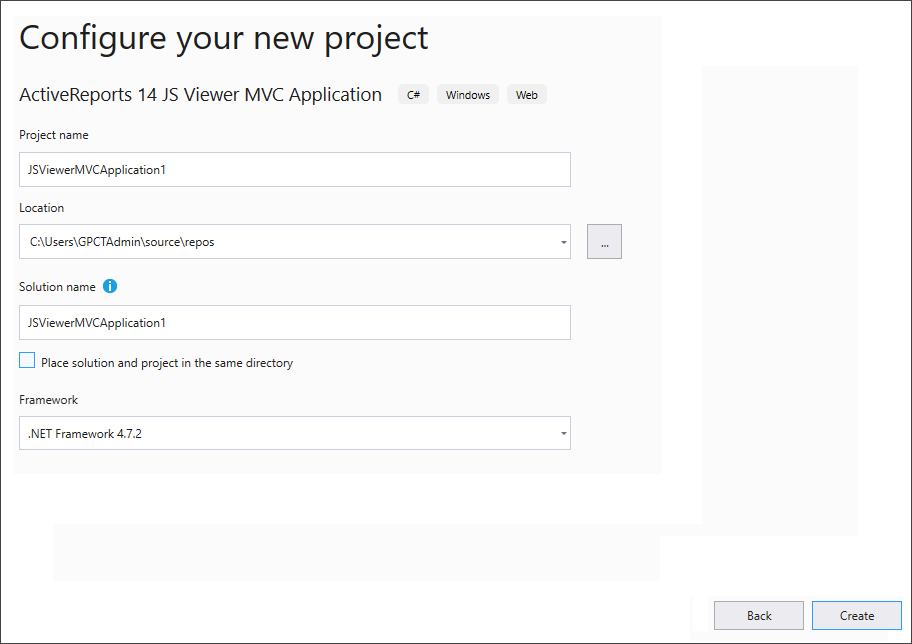Select the Windows platform tag

coord(467,94)
